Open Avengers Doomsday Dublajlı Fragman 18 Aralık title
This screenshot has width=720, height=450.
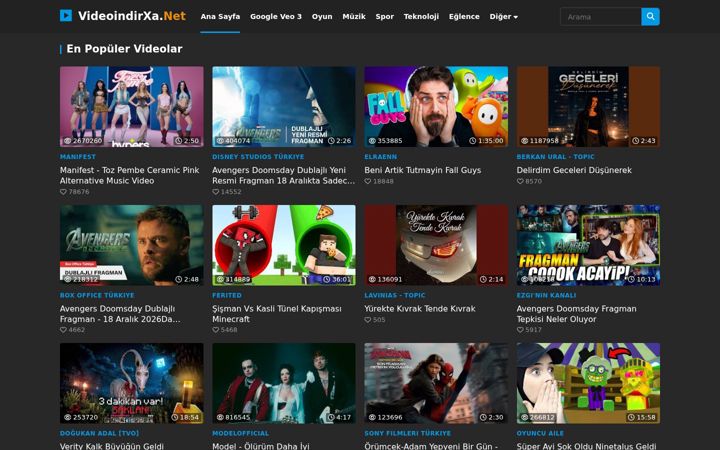tap(120, 314)
